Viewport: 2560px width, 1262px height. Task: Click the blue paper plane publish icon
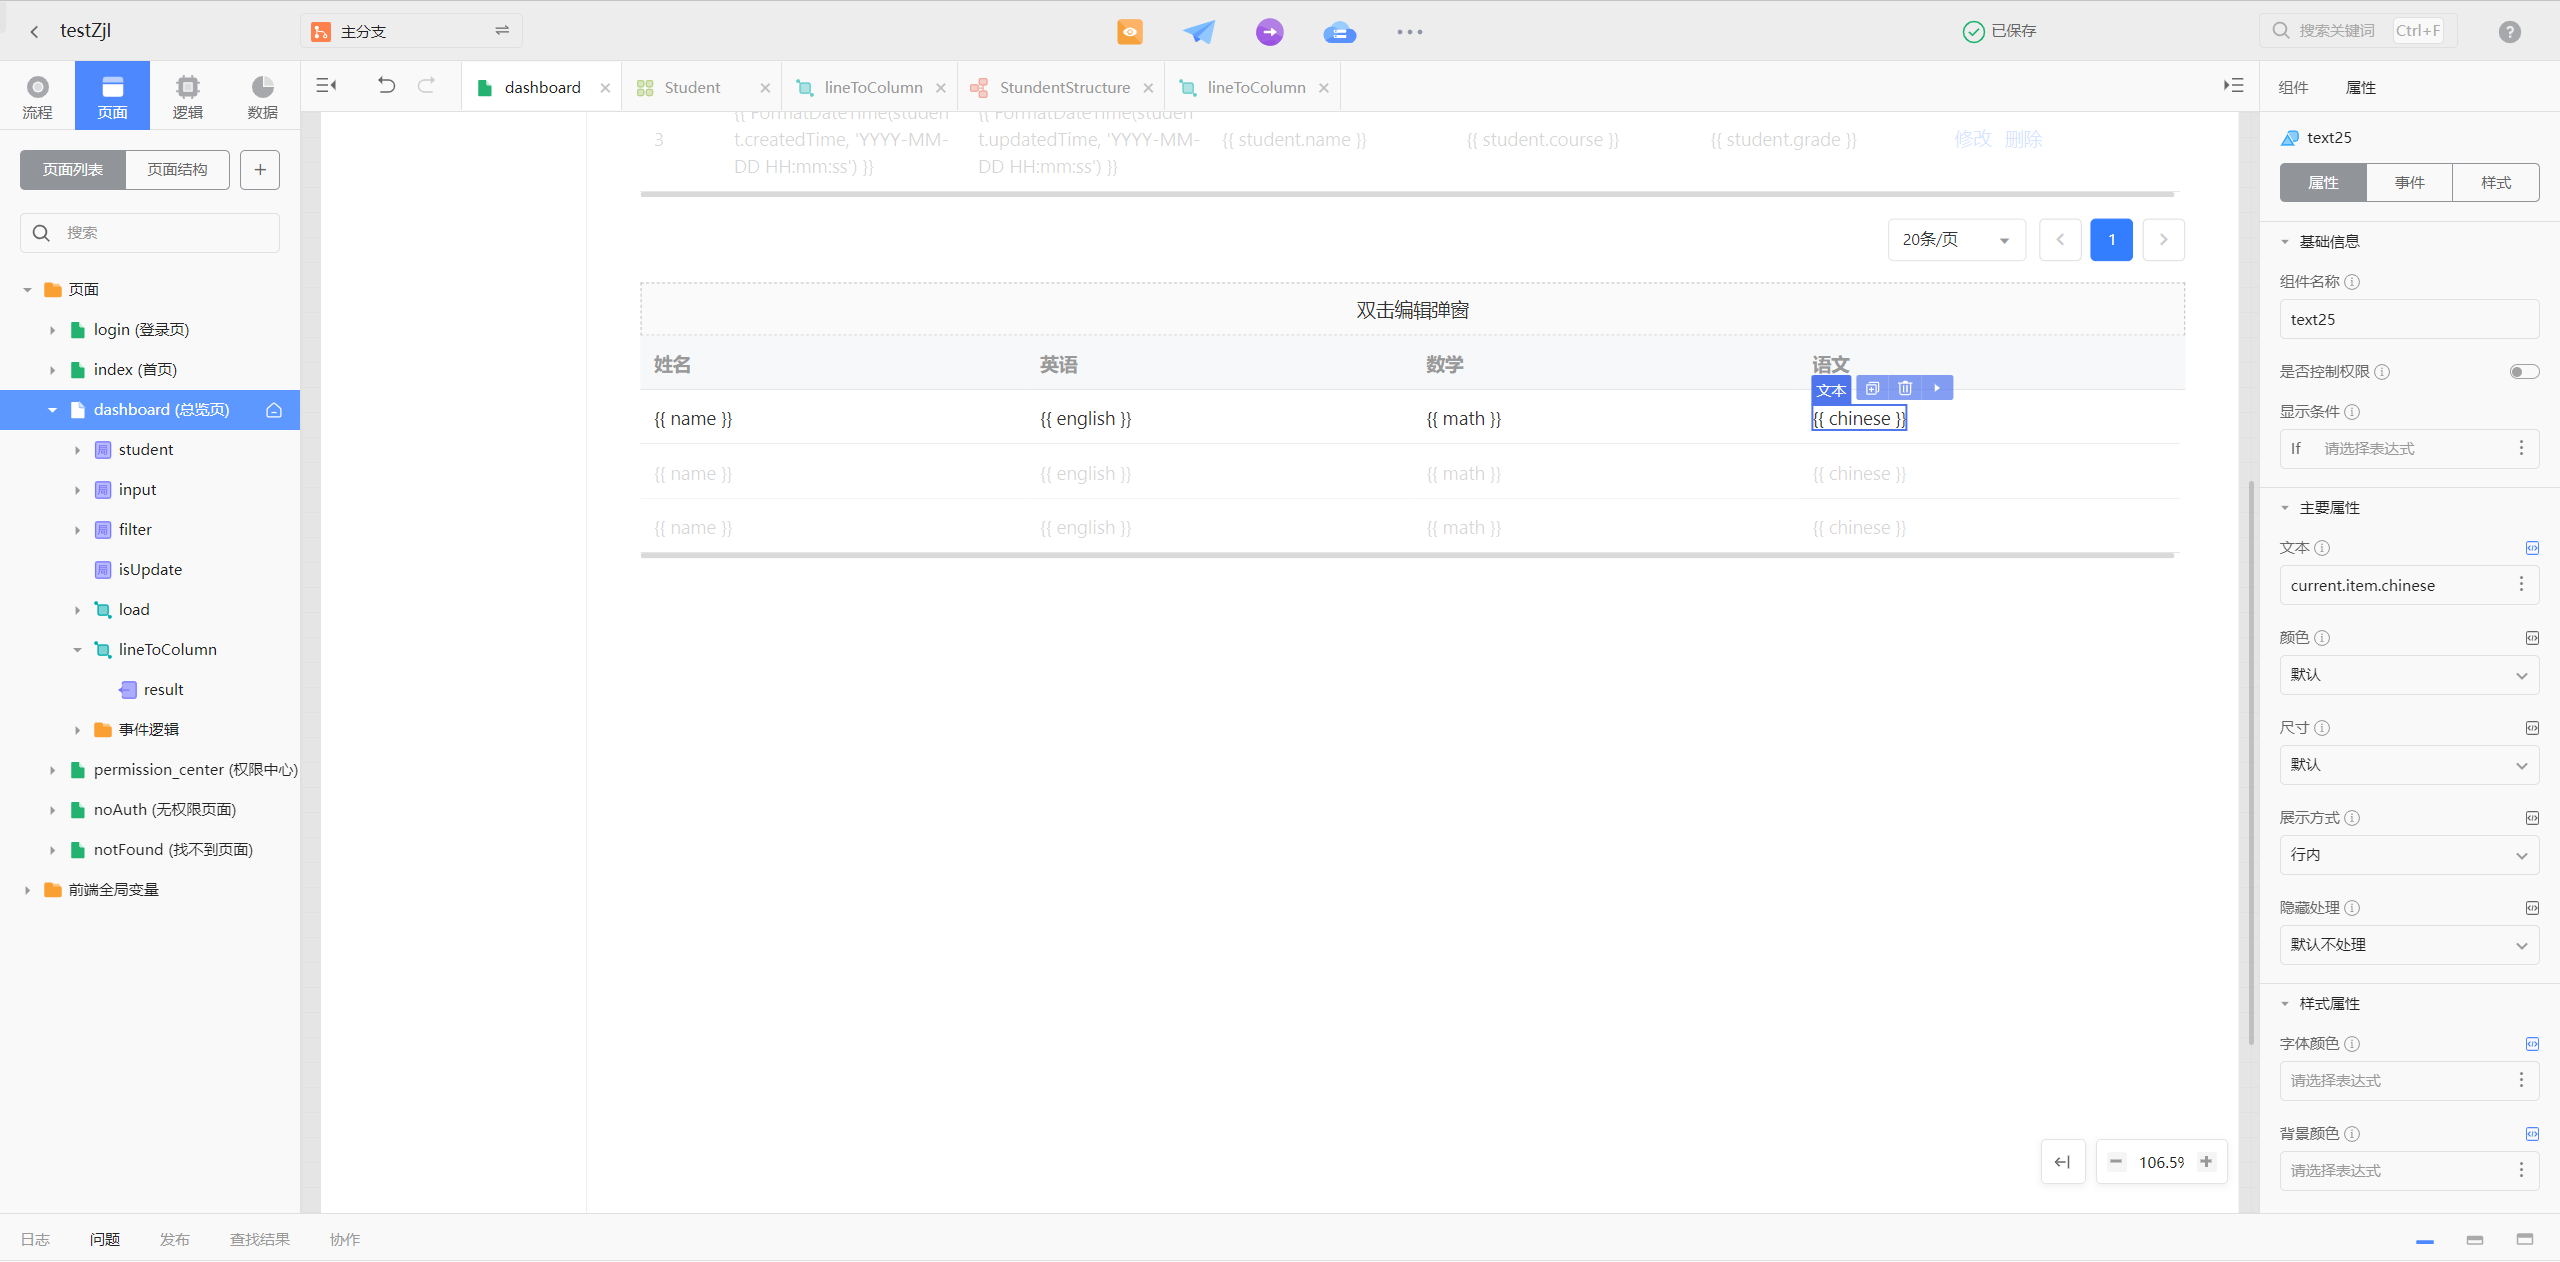[1199, 32]
